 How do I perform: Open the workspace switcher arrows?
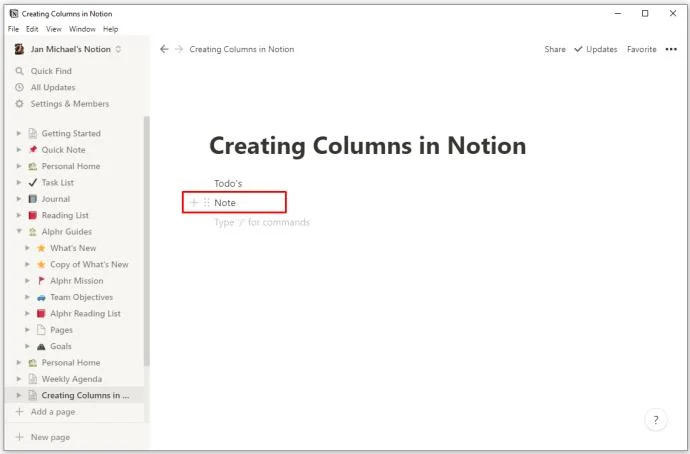pyautogui.click(x=118, y=49)
